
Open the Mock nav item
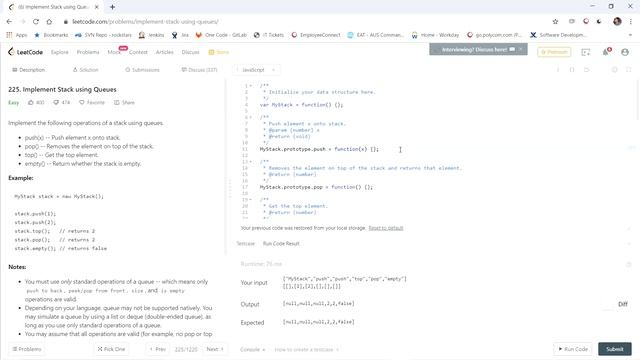[x=114, y=52]
